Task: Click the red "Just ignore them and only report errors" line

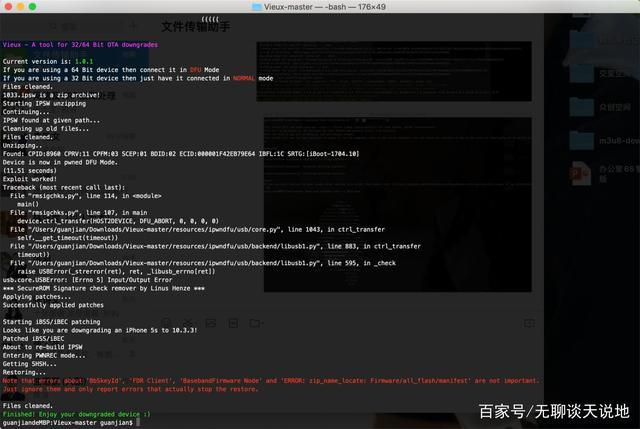Action: pyautogui.click(x=130, y=389)
